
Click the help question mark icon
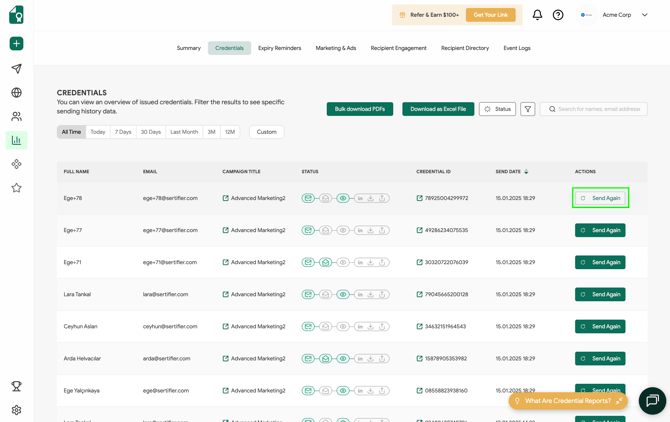[x=558, y=15]
